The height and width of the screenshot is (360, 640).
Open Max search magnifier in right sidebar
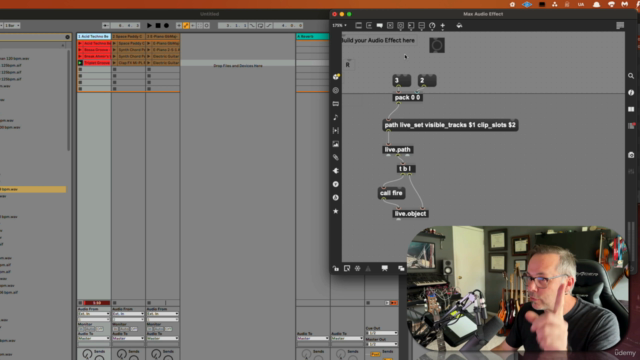tap(631, 76)
